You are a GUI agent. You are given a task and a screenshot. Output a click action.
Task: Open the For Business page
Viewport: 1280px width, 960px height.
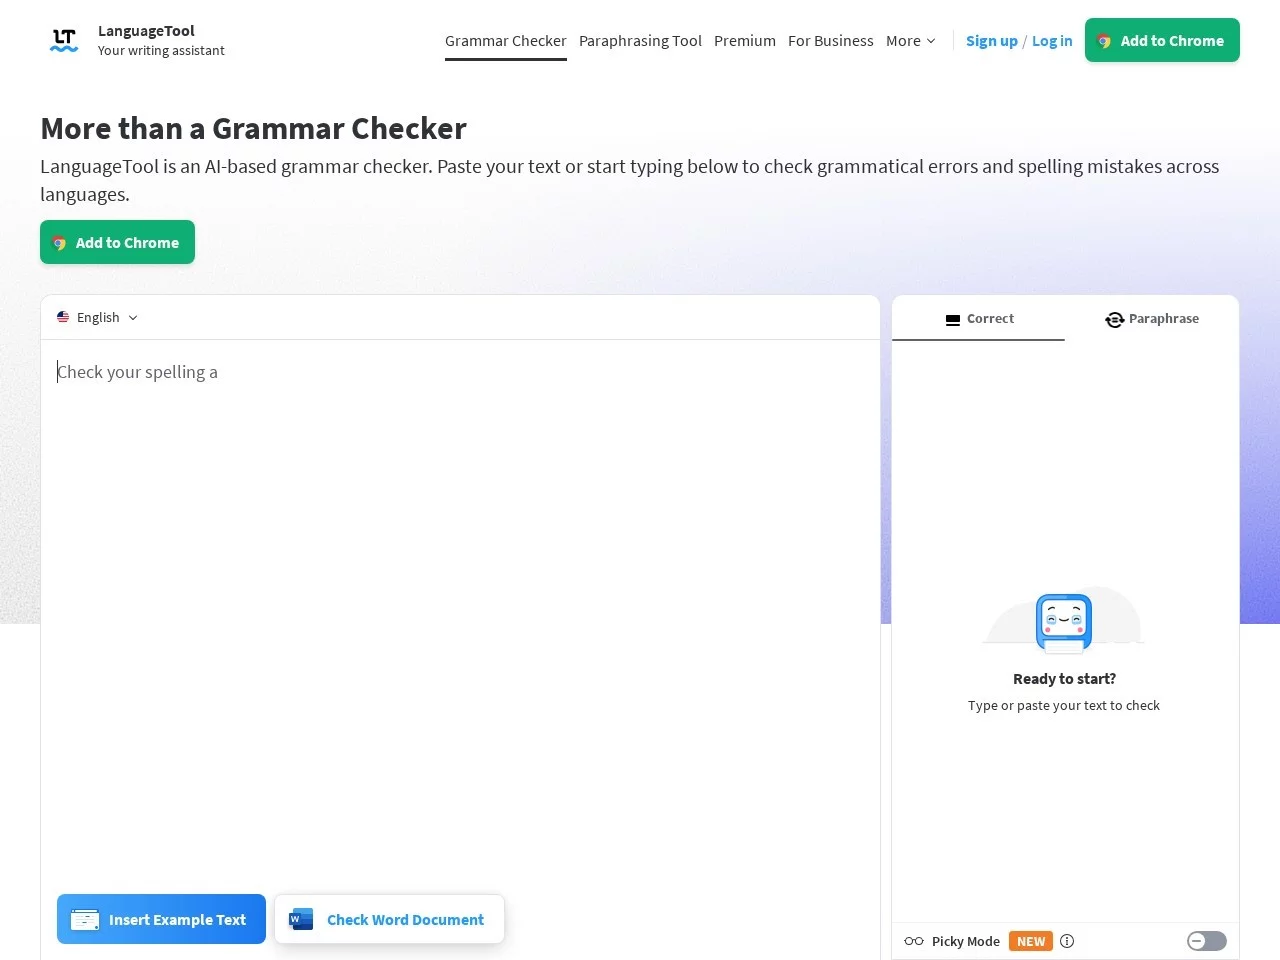pos(830,41)
